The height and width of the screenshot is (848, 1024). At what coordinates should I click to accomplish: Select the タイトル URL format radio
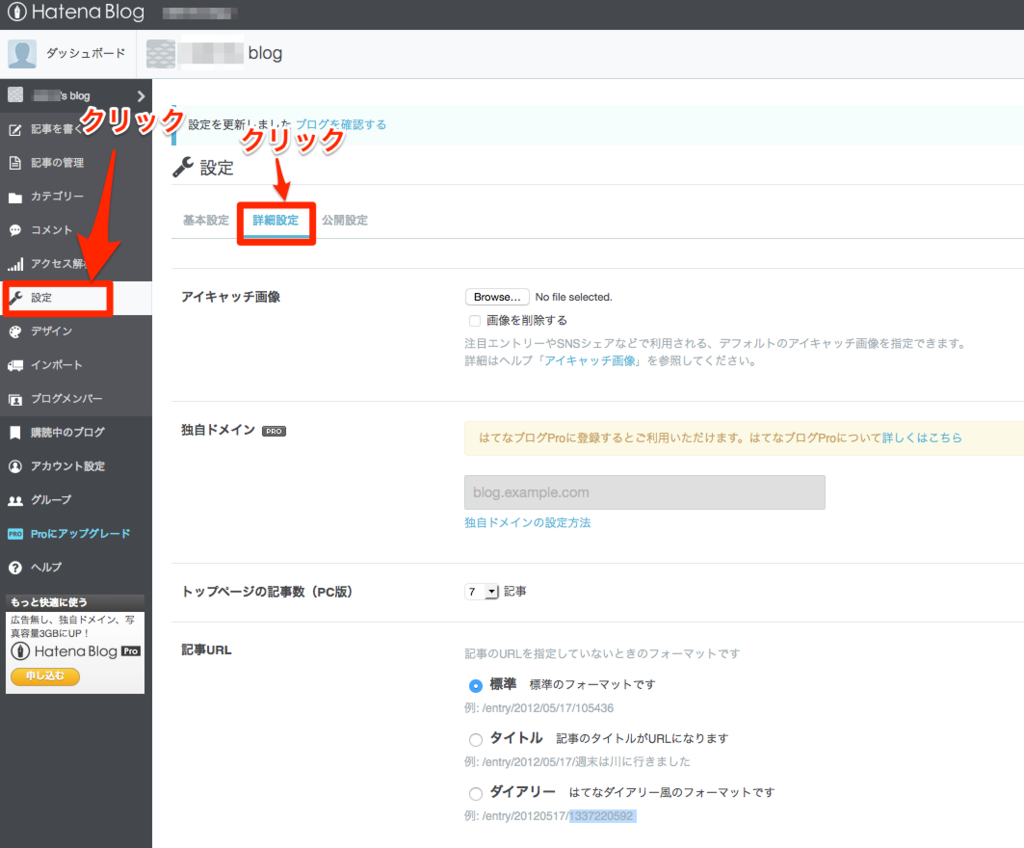(475, 740)
